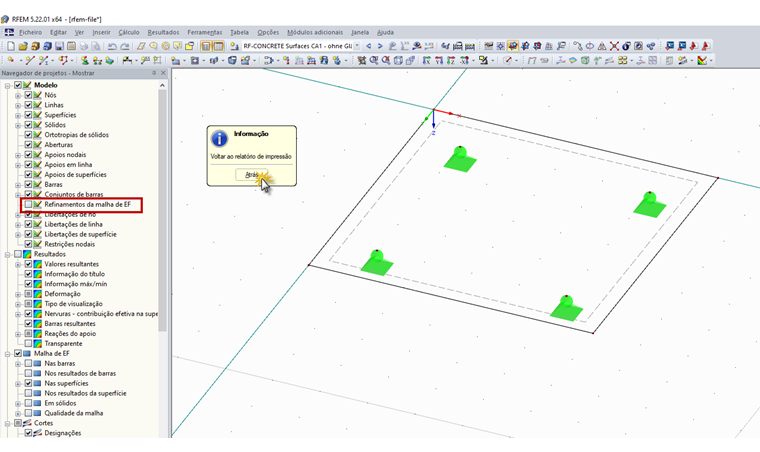Enable Refinamentos da malha de EF checkbox
This screenshot has width=760, height=452.
click(x=28, y=204)
